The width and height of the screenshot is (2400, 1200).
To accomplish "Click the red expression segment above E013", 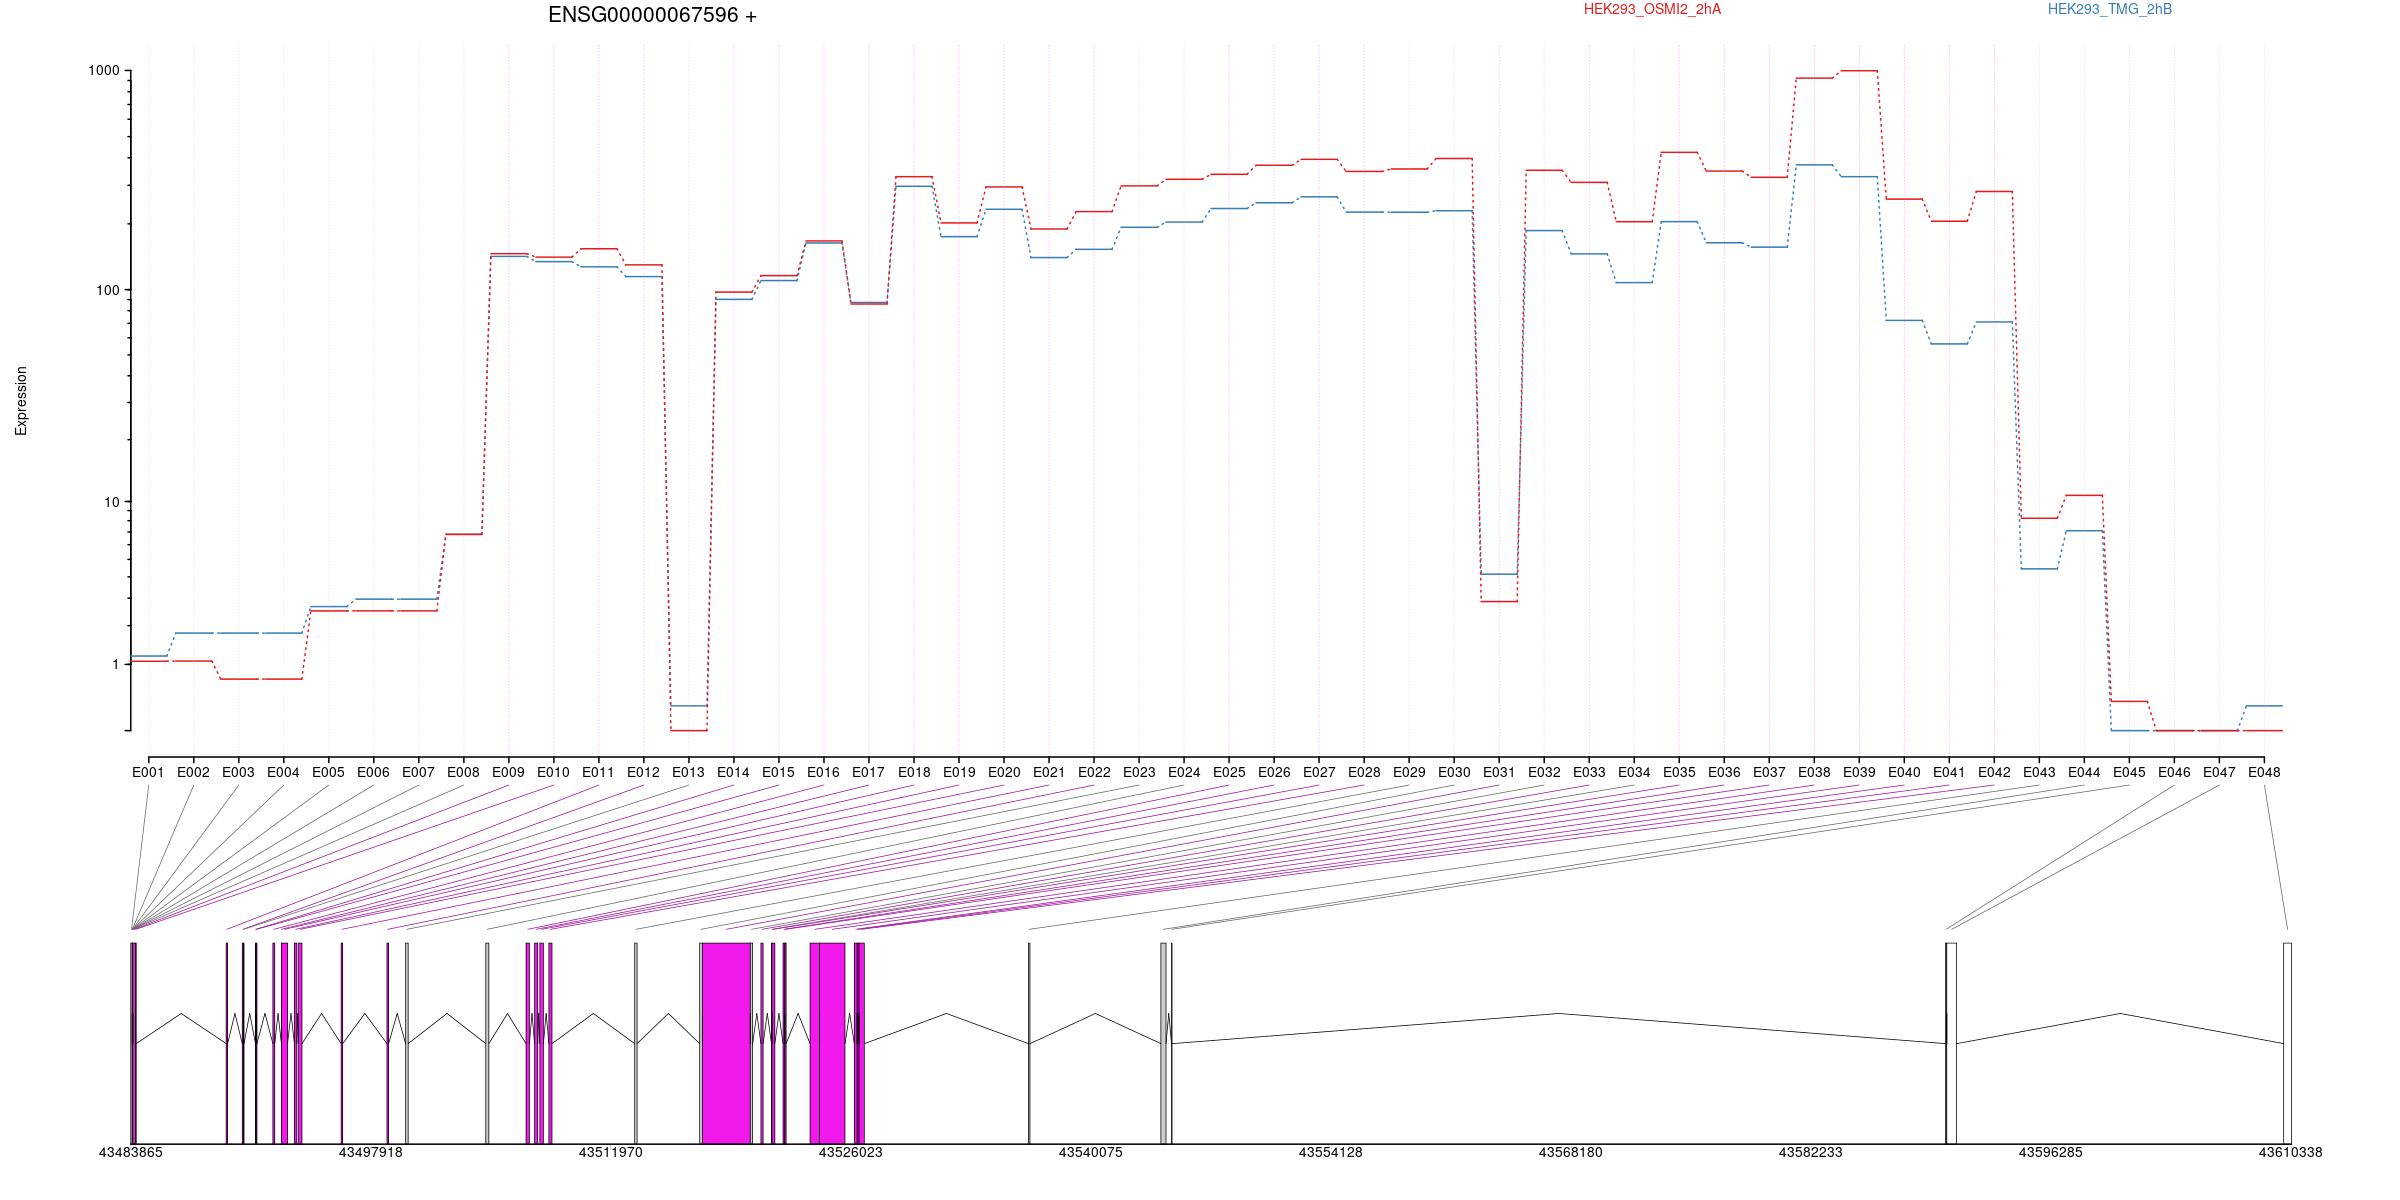I will pos(688,731).
